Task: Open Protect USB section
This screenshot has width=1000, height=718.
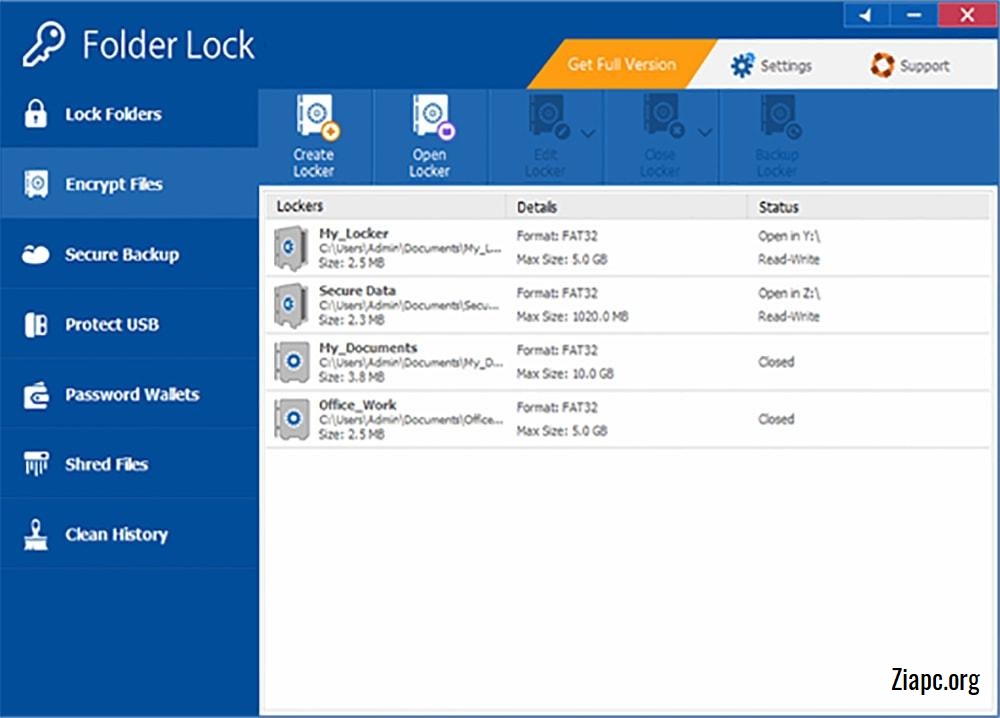Action: point(129,325)
